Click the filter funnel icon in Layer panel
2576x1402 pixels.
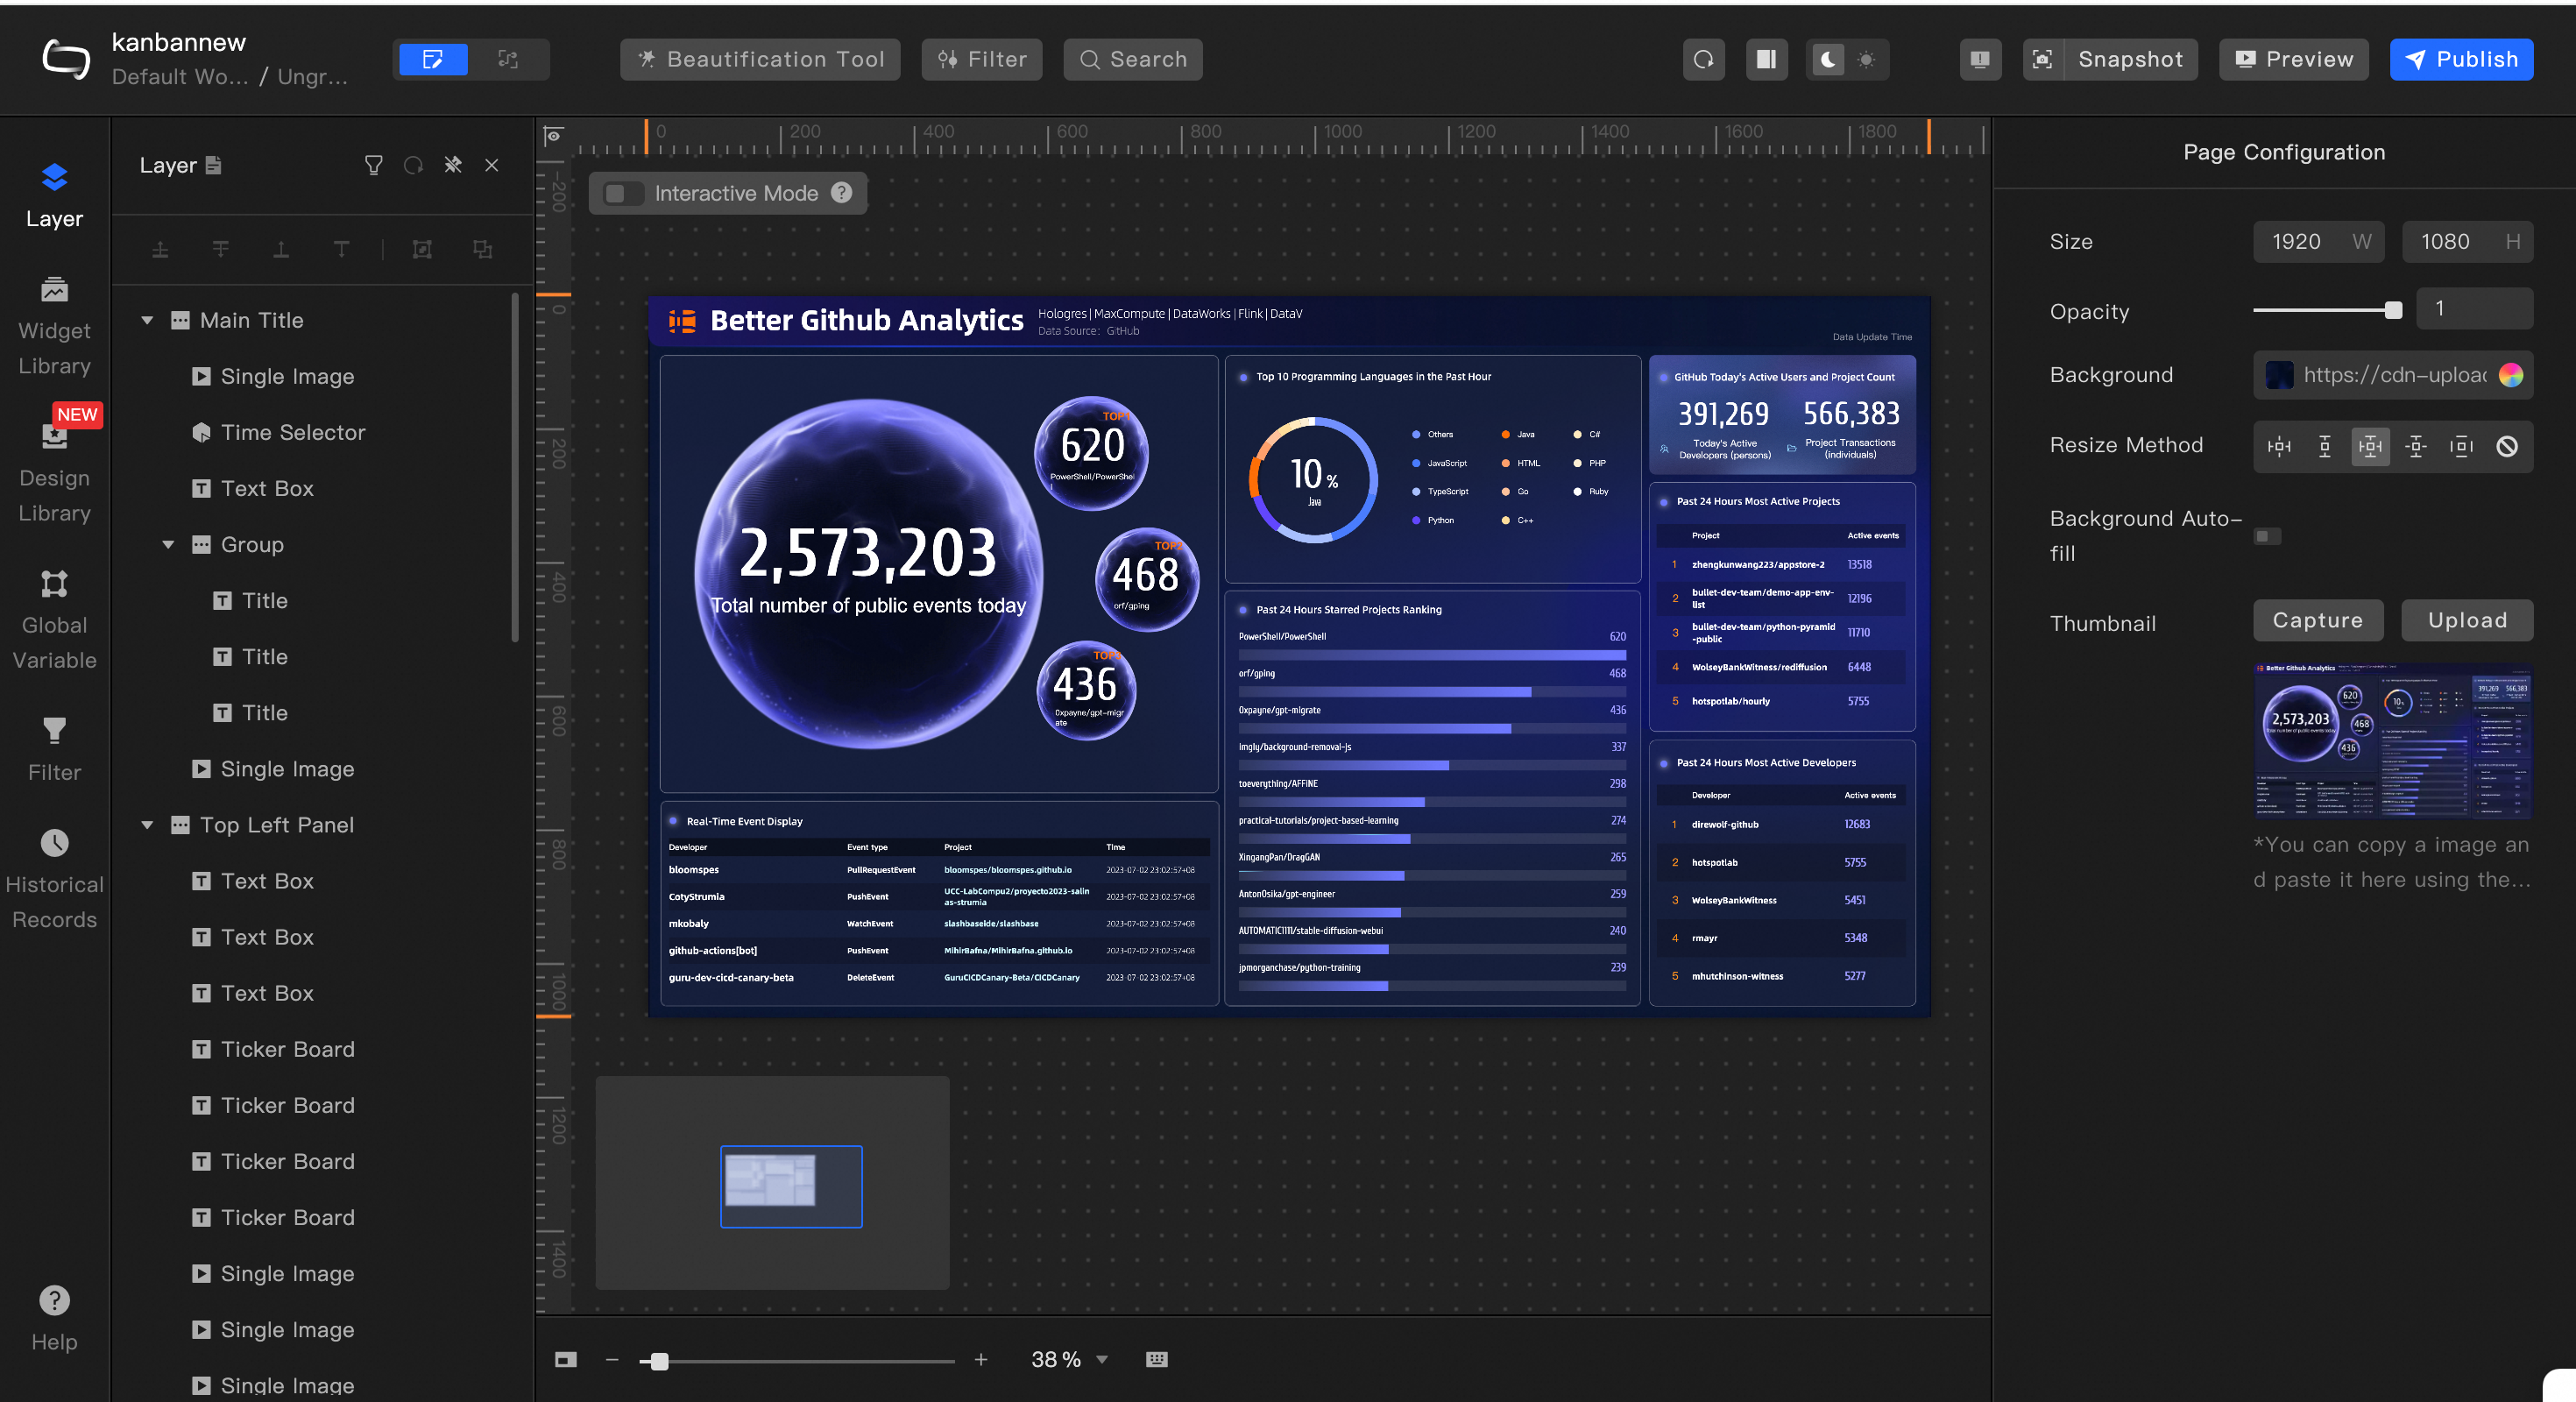point(373,165)
